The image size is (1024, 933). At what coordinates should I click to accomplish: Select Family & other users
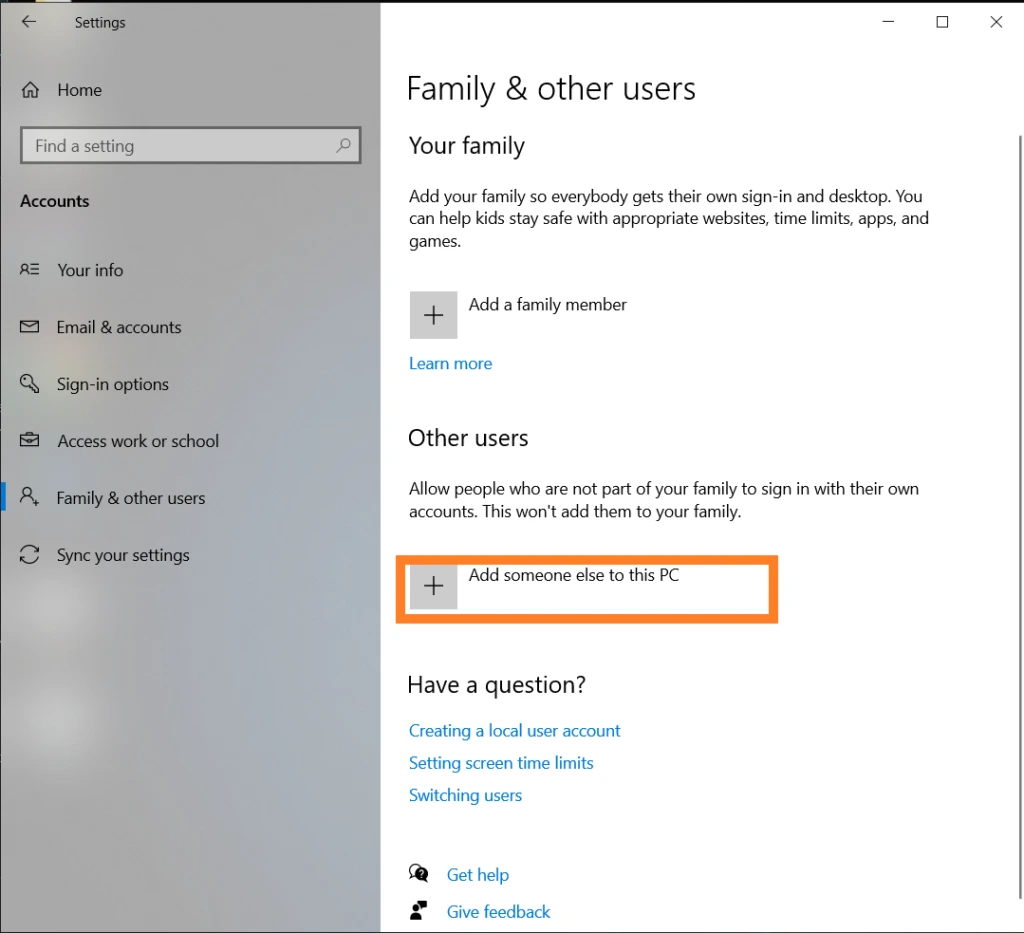[131, 498]
